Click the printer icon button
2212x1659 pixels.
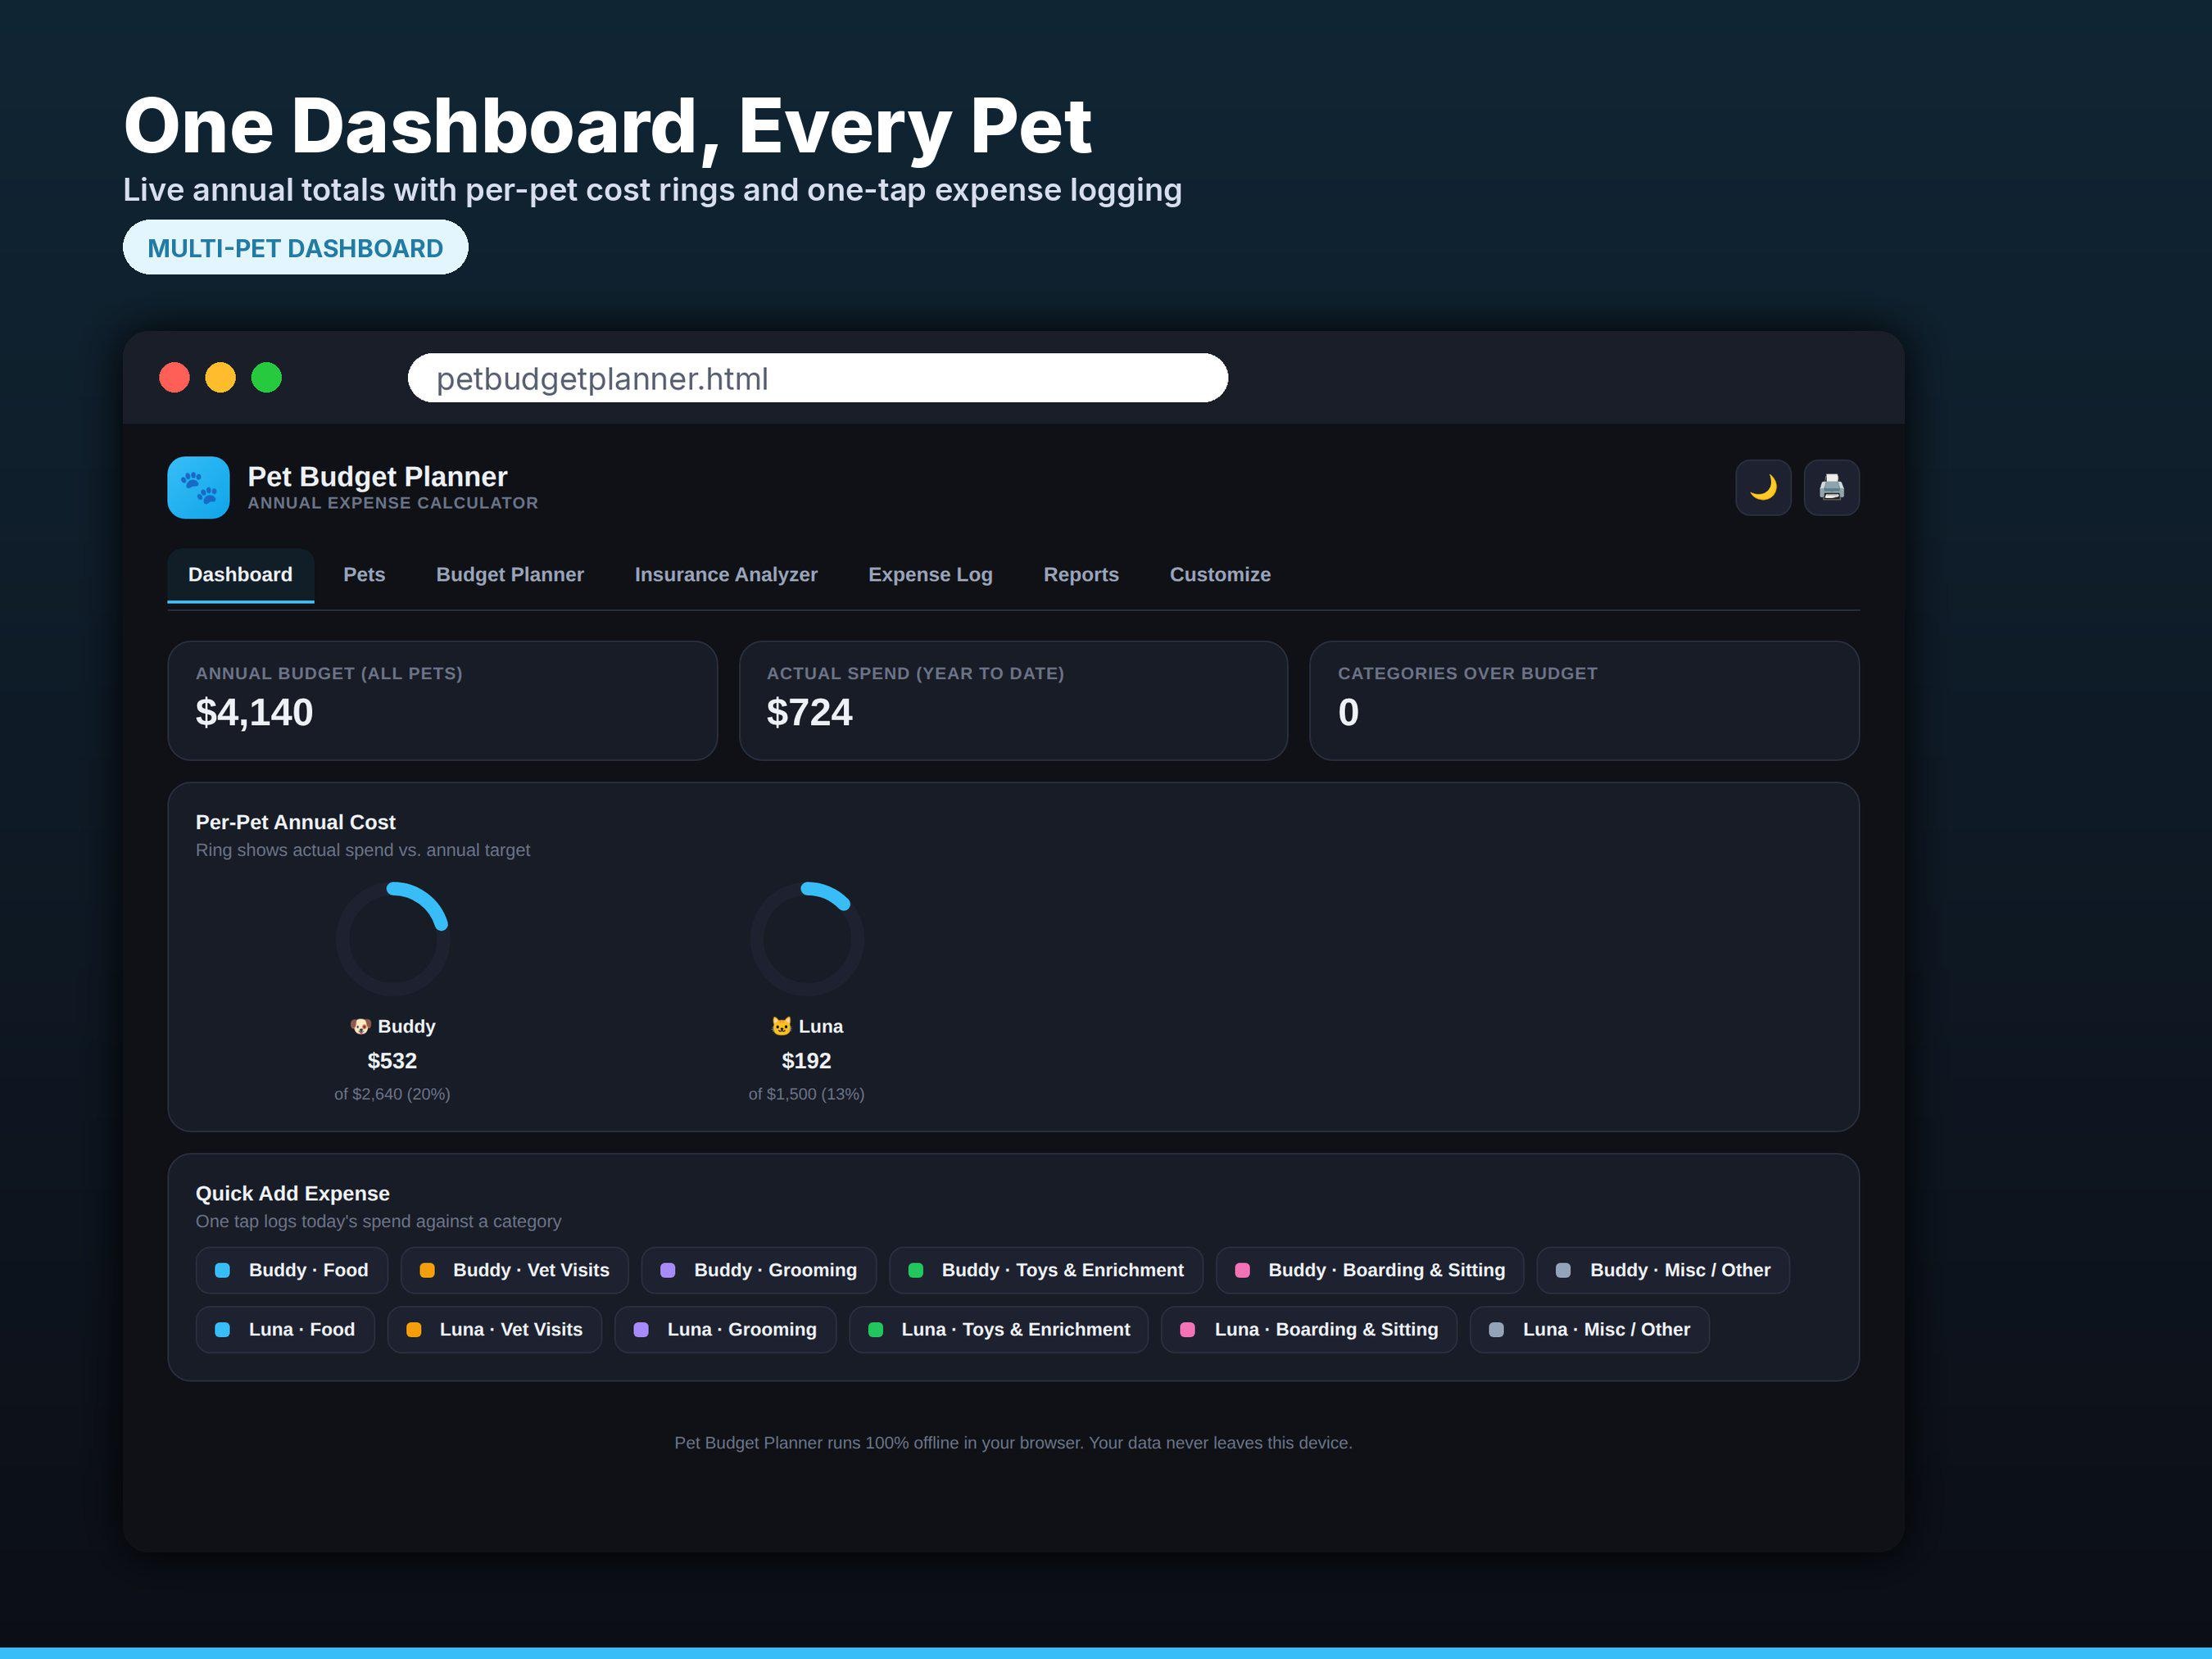pos(1831,488)
